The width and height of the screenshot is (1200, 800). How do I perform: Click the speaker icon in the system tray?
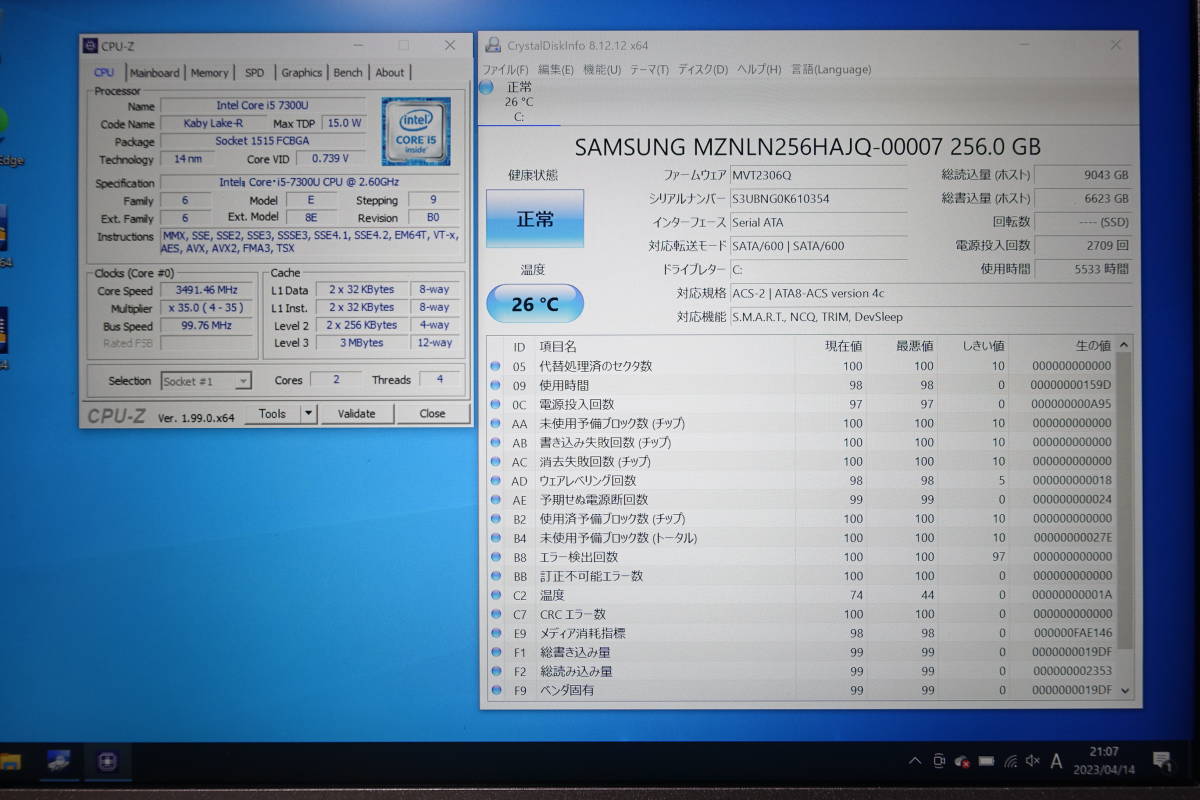pos(1032,761)
